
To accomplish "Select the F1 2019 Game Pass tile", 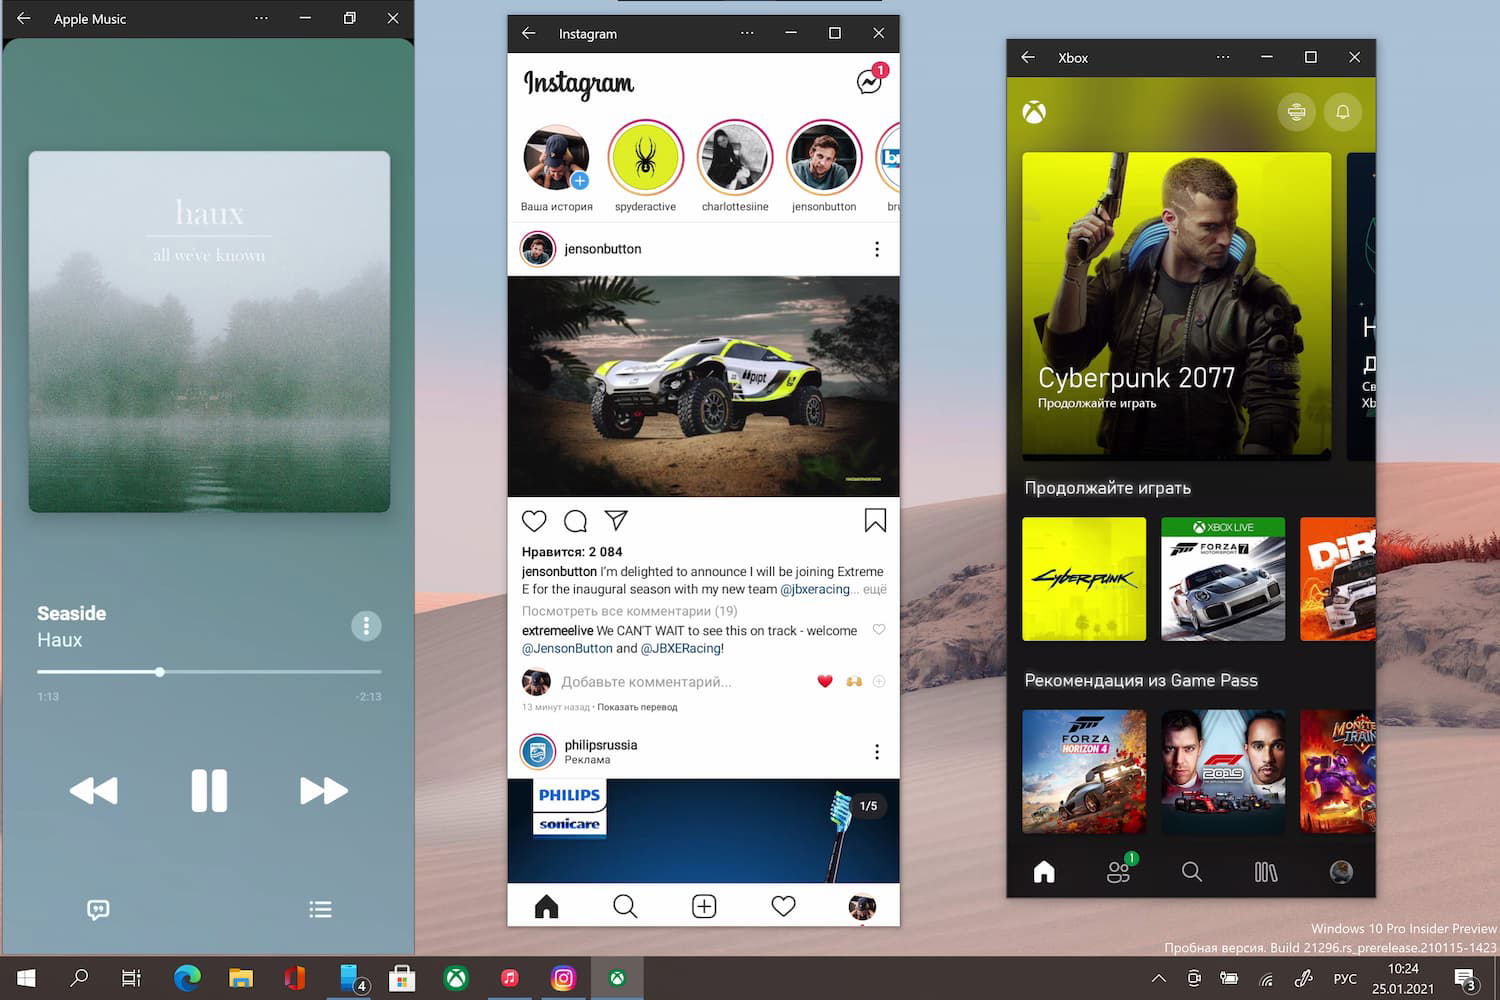I will [x=1223, y=772].
